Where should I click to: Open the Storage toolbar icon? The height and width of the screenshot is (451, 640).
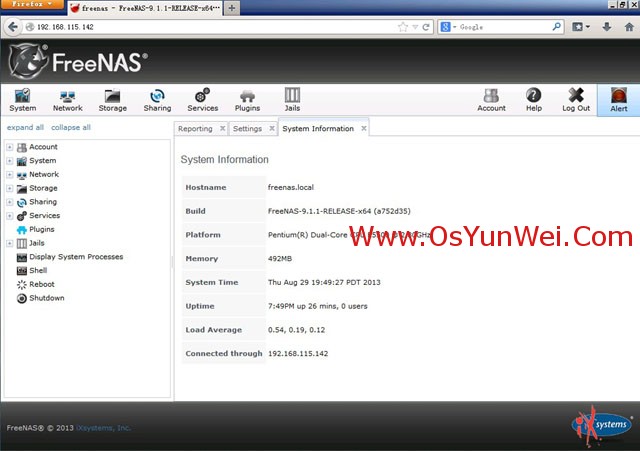[x=112, y=100]
